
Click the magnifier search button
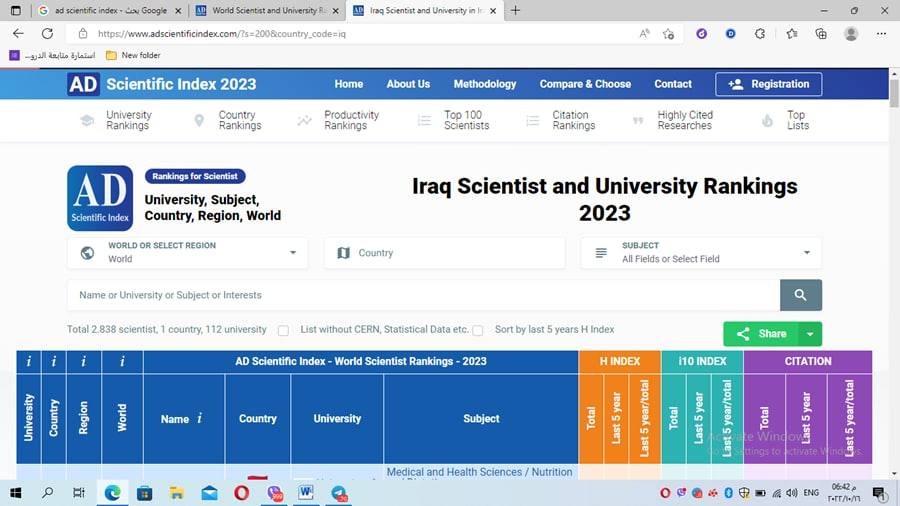coord(800,295)
